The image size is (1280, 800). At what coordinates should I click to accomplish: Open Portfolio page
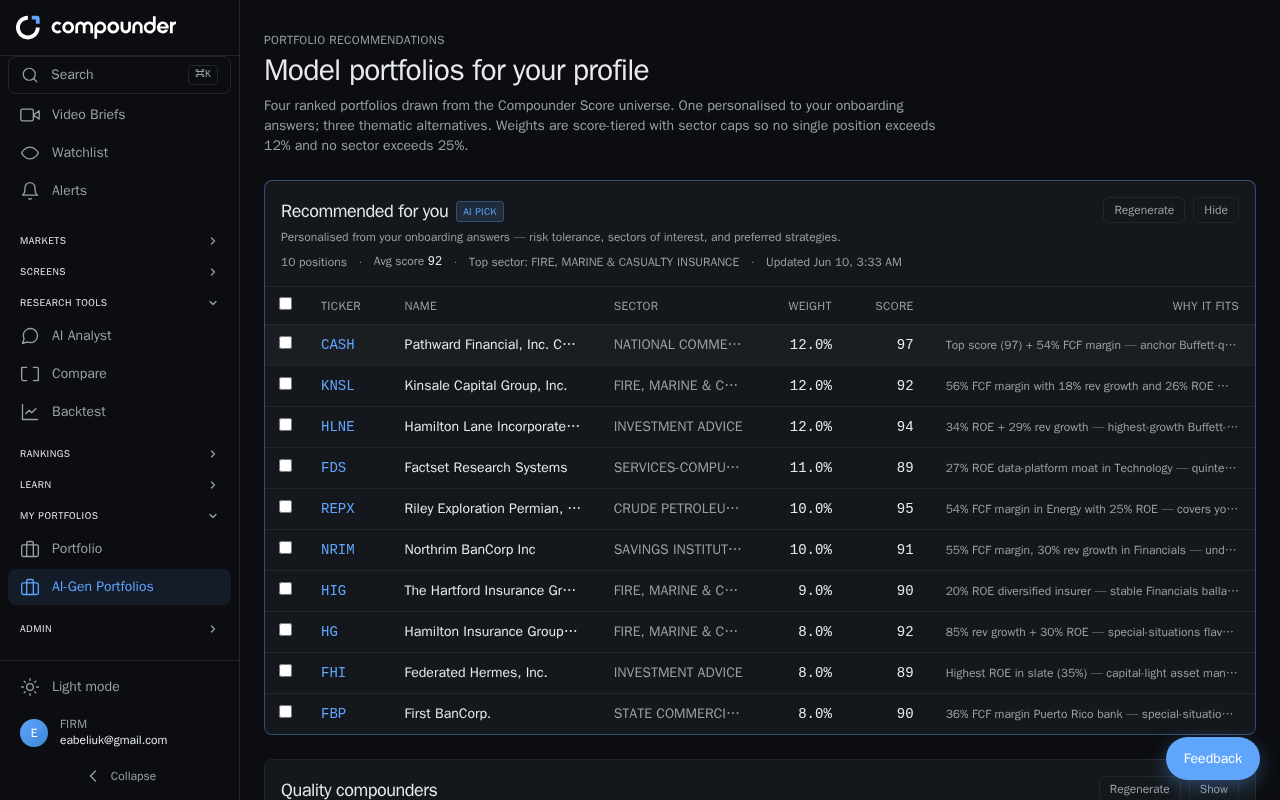119,549
